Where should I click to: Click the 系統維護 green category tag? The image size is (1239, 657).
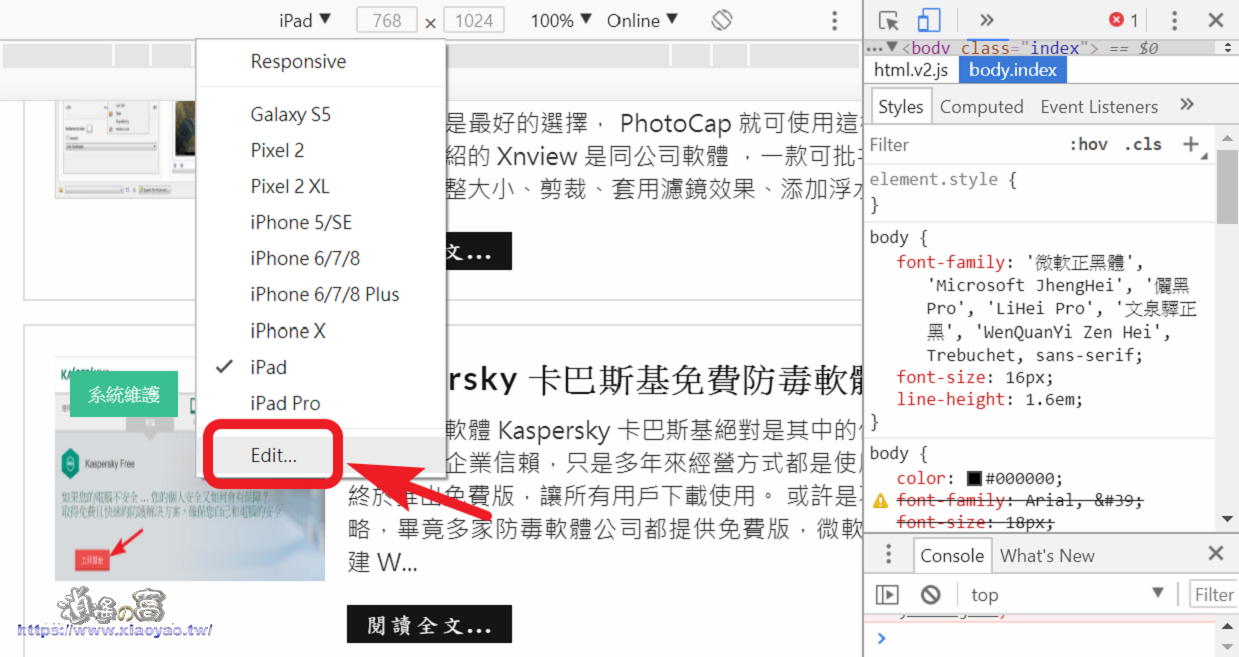(x=124, y=395)
